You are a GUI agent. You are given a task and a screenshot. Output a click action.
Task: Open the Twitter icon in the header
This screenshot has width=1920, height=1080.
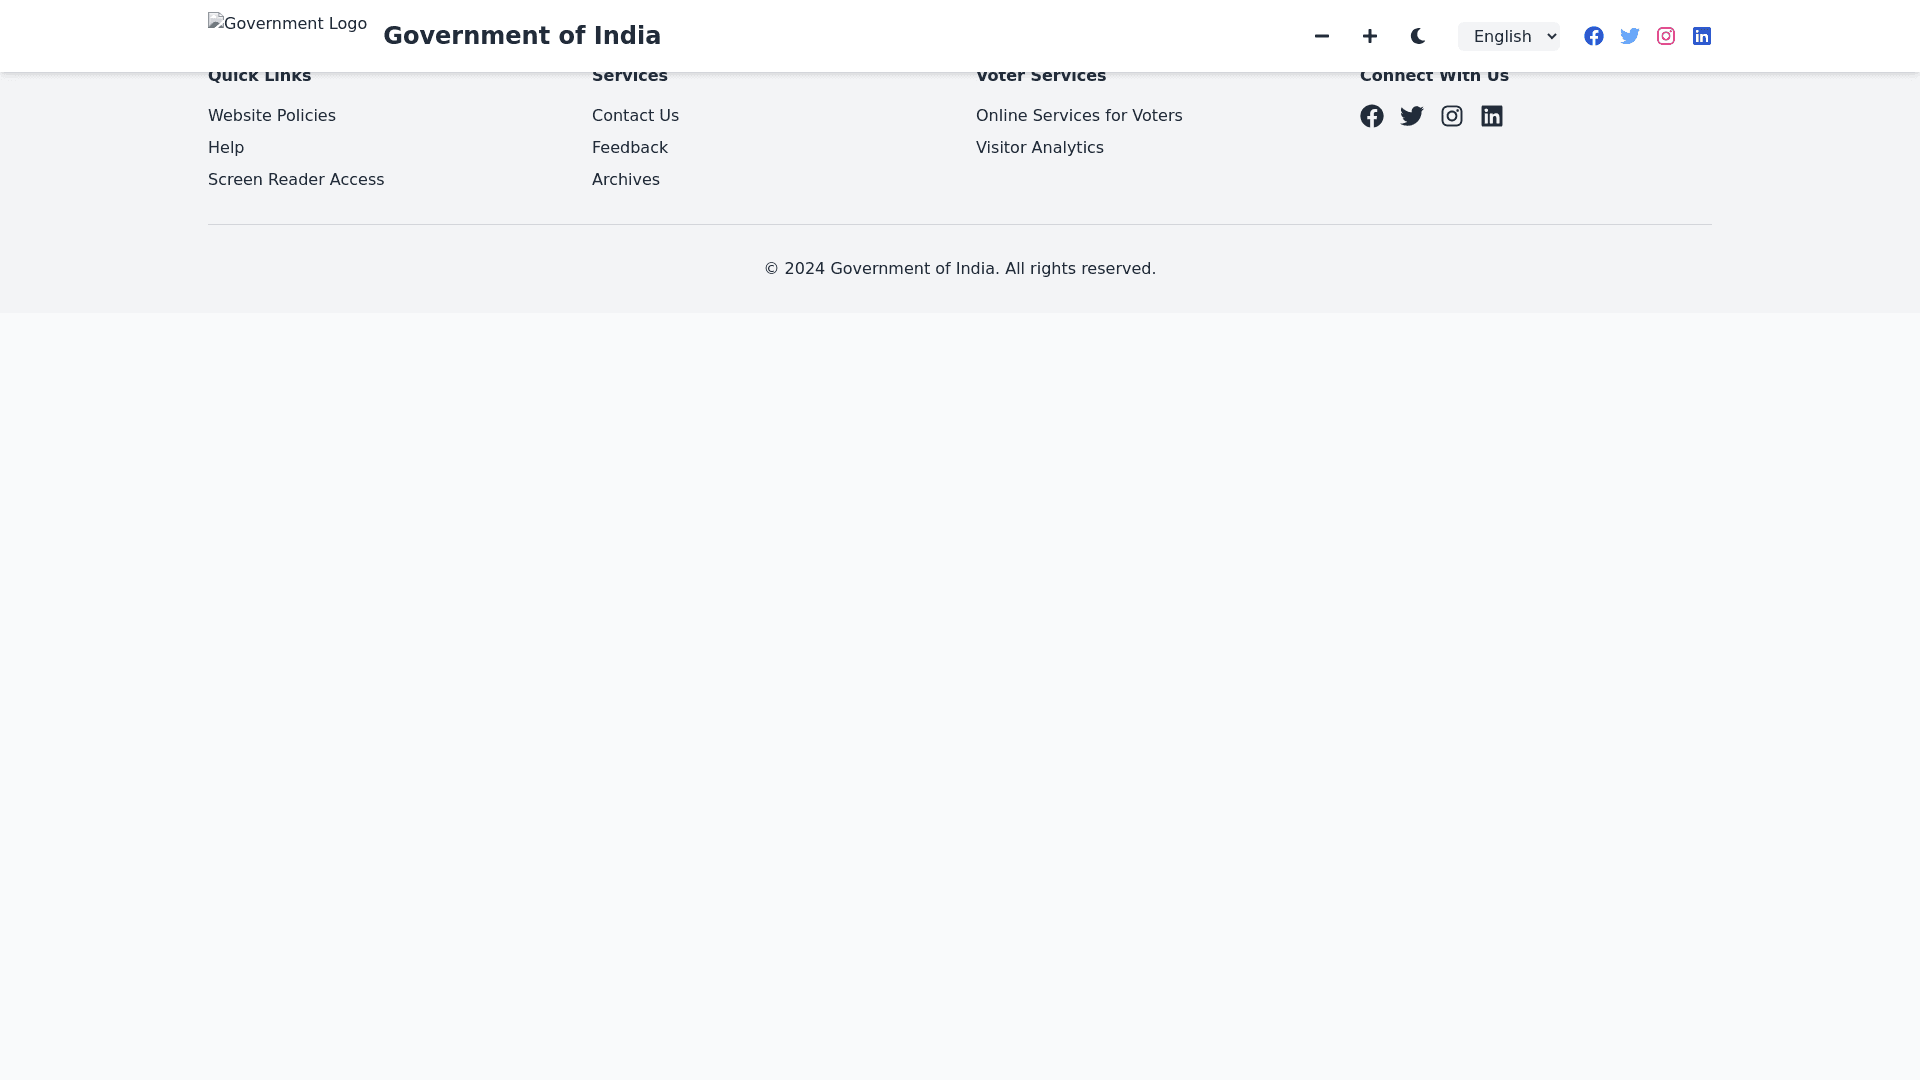pyautogui.click(x=1630, y=36)
